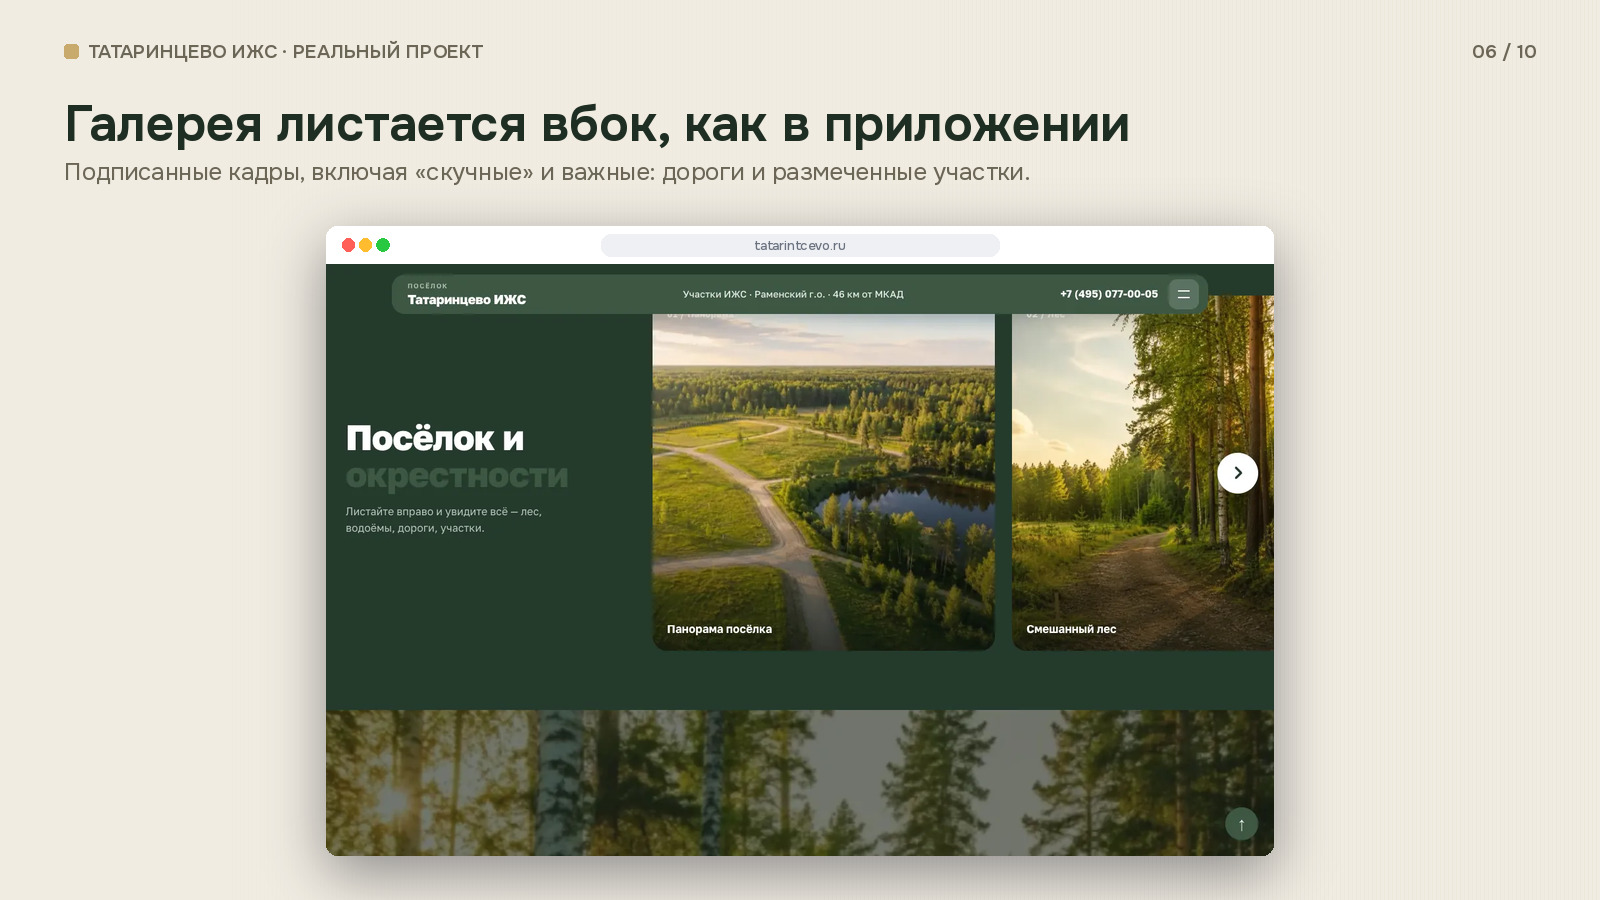This screenshot has height=900, width=1600.
Task: Click the yellow minimize window dot
Action: tap(365, 245)
